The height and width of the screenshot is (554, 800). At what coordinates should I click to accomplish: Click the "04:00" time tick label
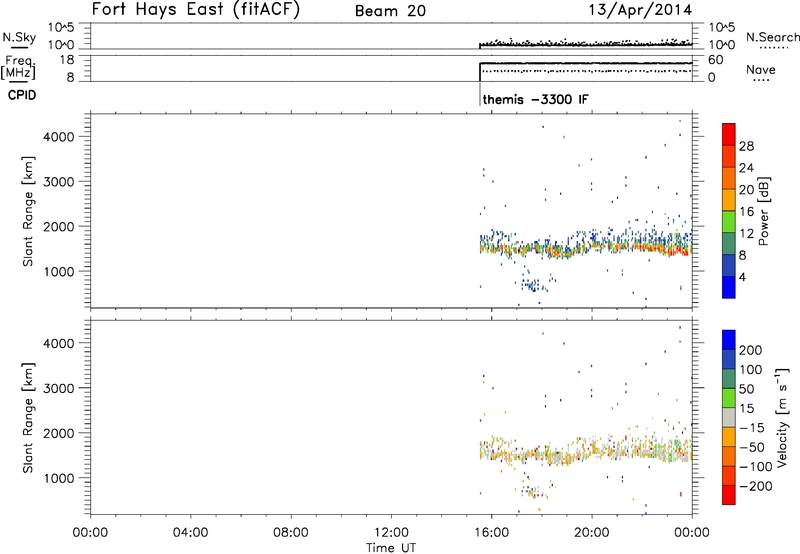pos(190,532)
